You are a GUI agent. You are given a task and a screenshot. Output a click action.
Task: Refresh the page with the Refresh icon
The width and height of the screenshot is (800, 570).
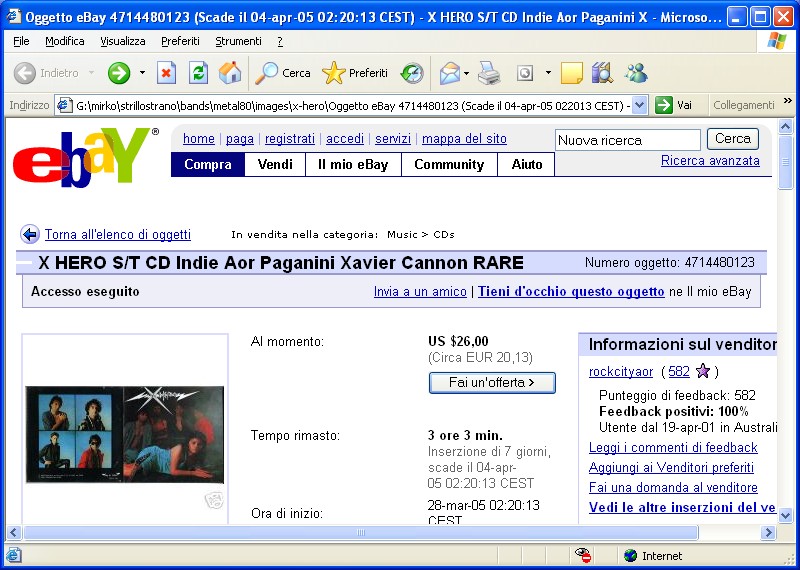[x=198, y=73]
